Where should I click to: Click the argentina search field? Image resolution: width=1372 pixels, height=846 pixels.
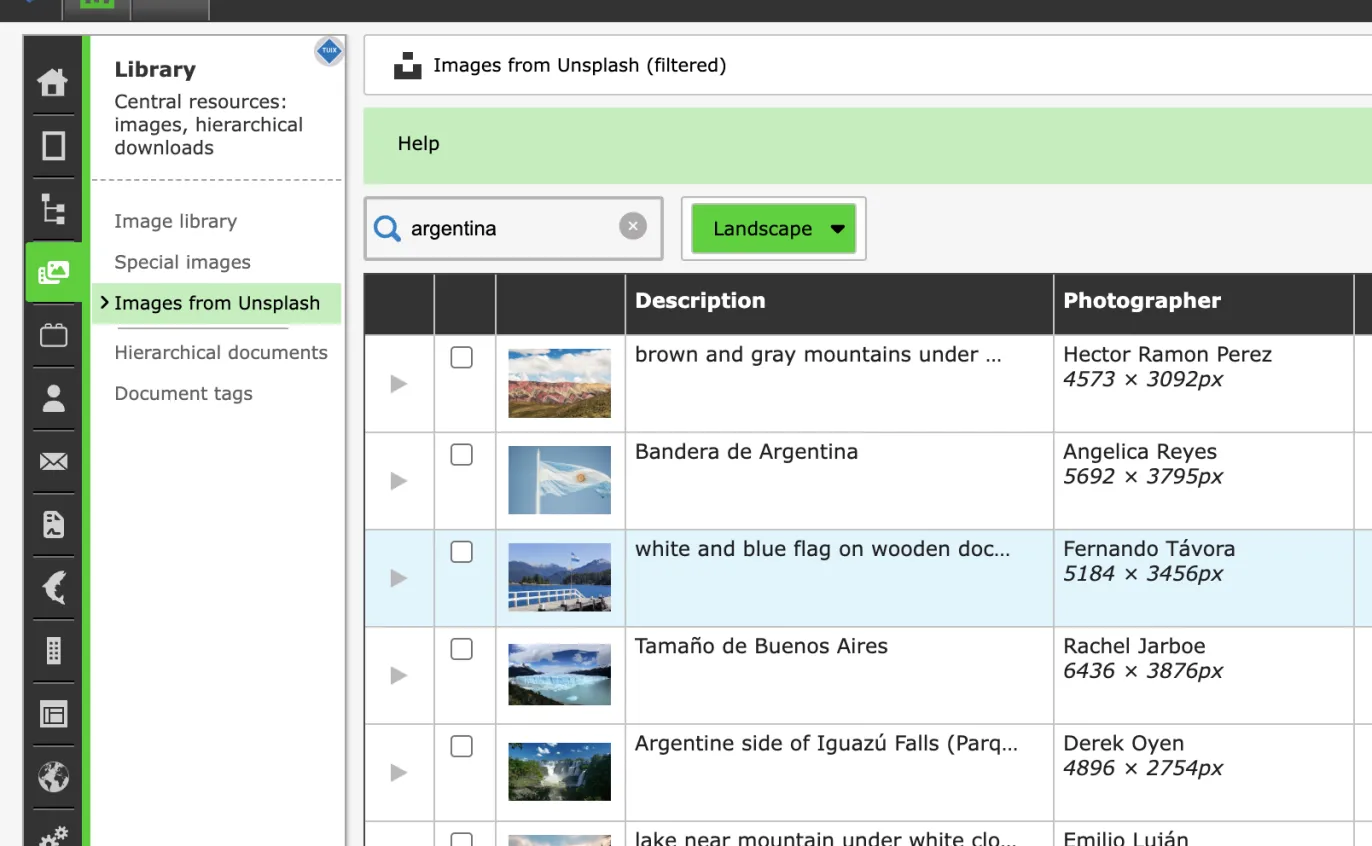pos(513,229)
